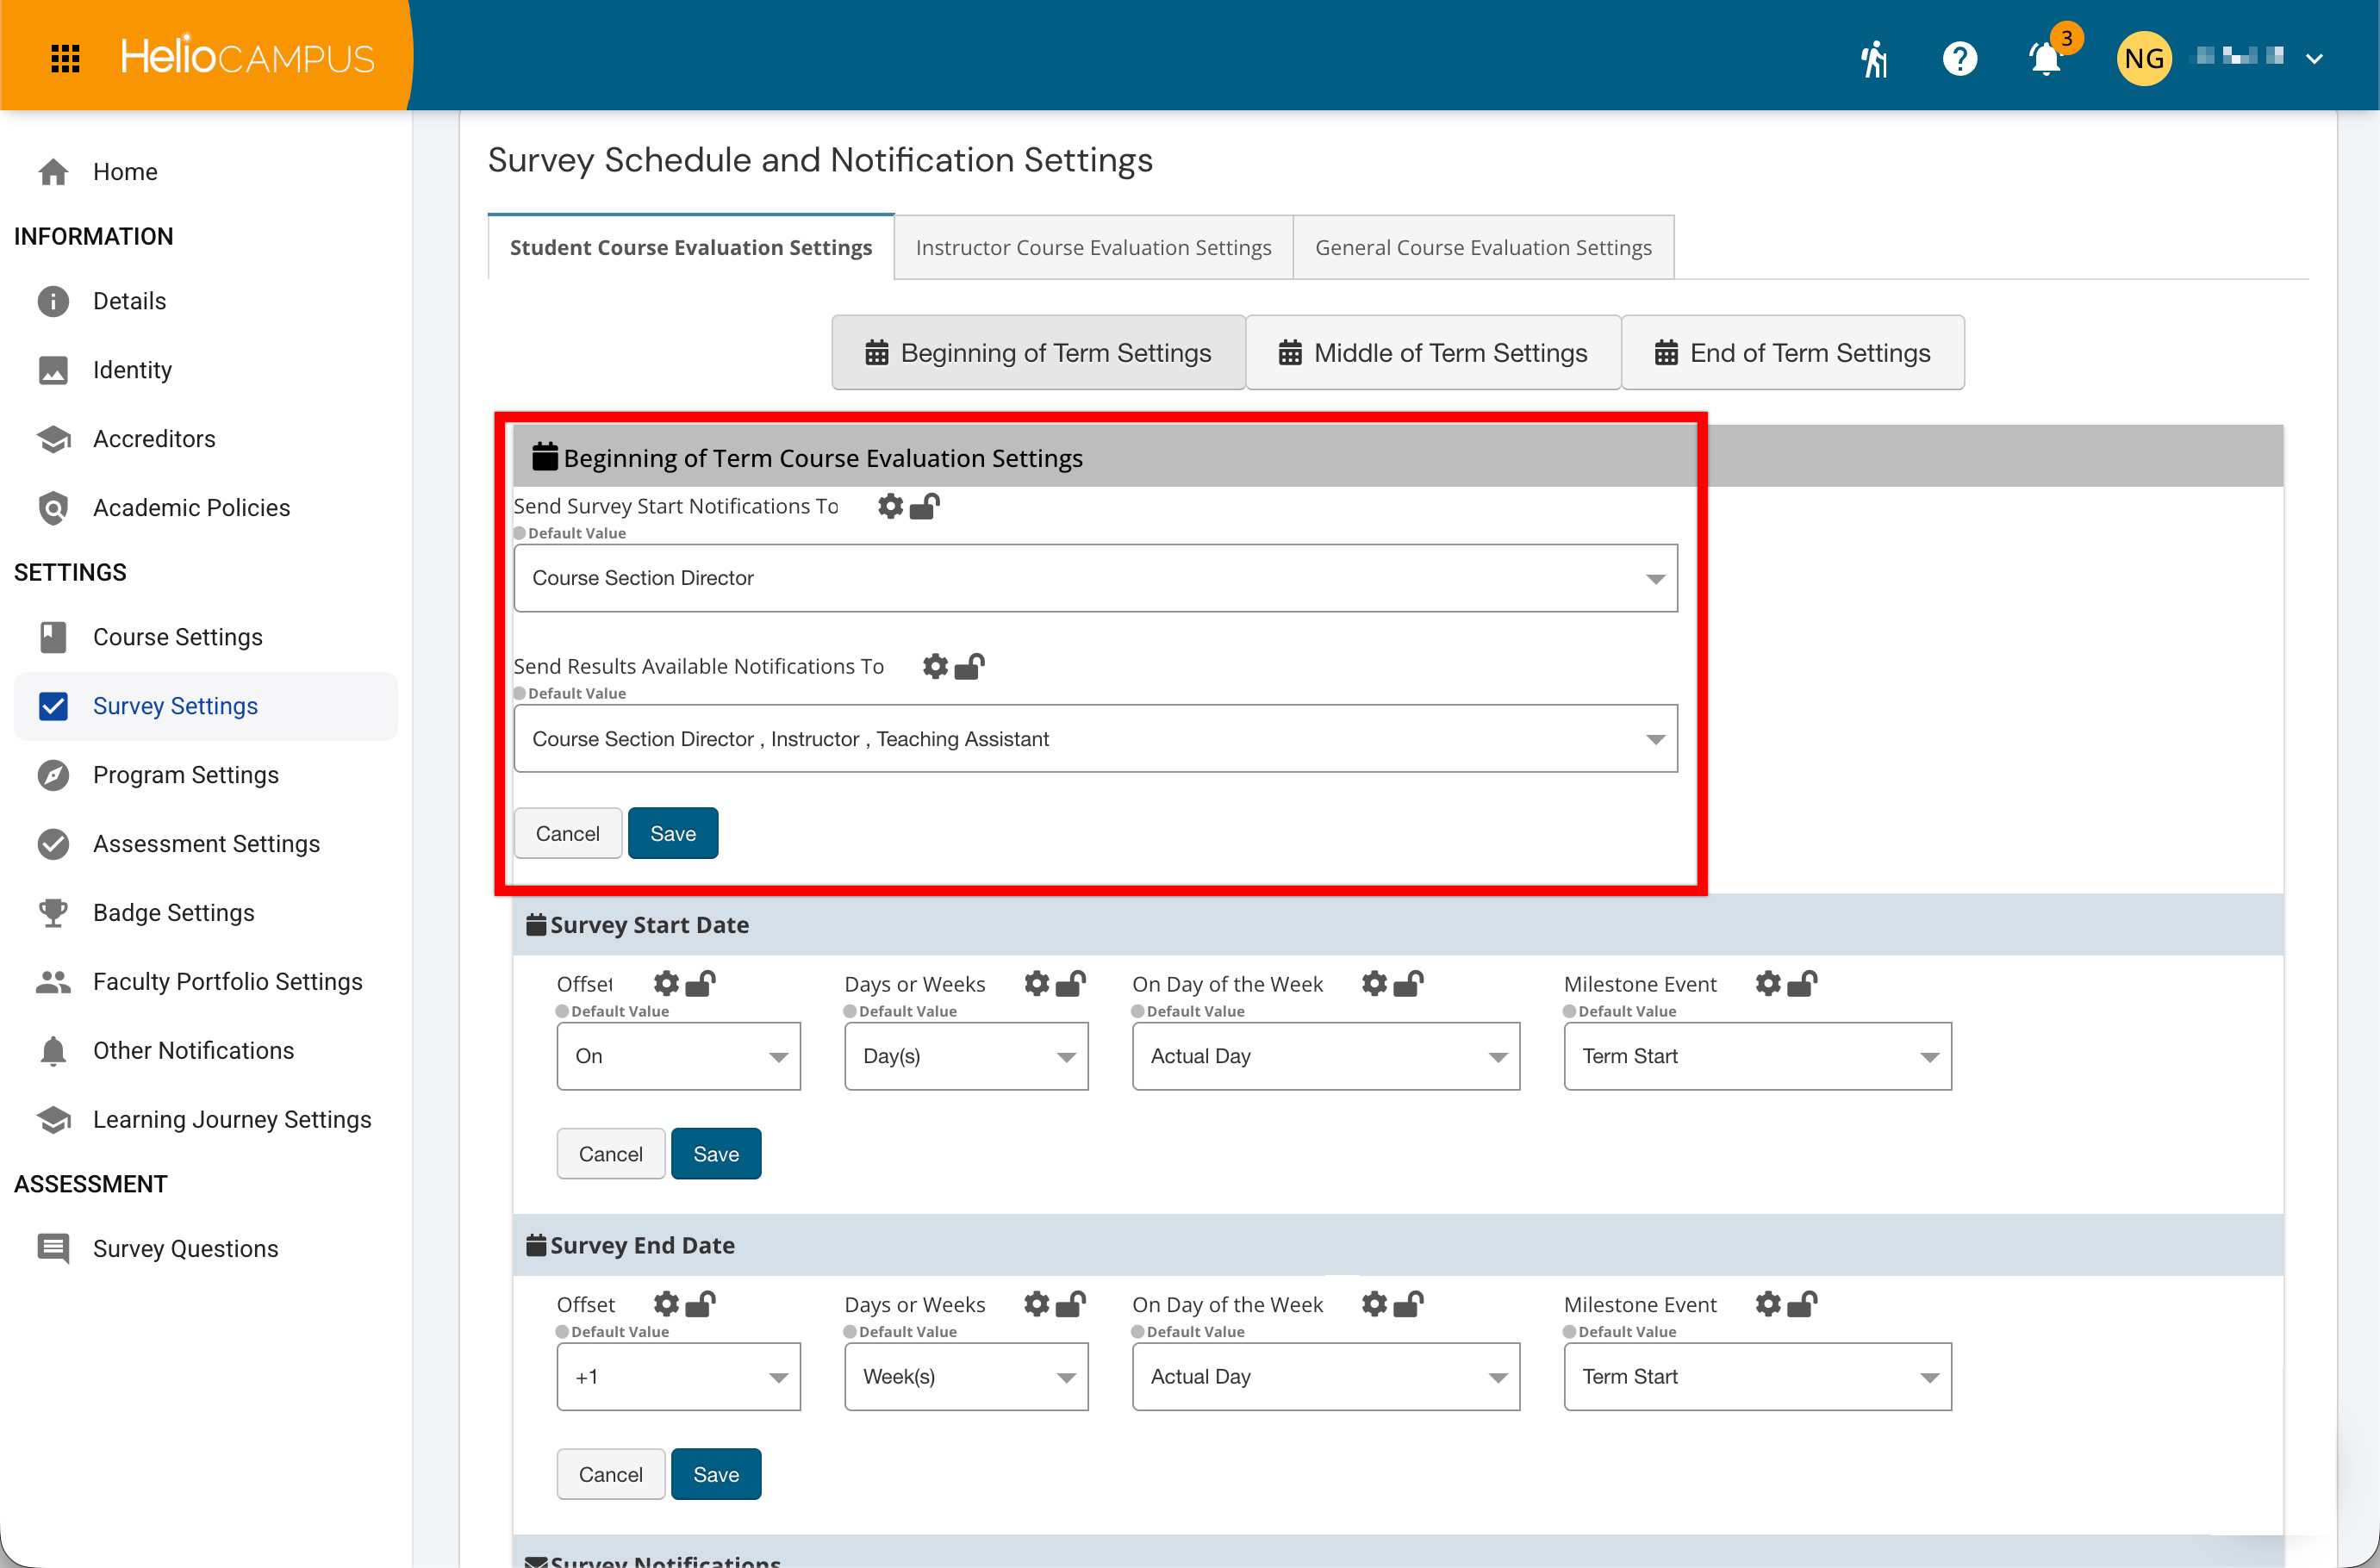Click gear icon for Survey End Date Offset
This screenshot has width=2380, height=1568.
coord(666,1304)
